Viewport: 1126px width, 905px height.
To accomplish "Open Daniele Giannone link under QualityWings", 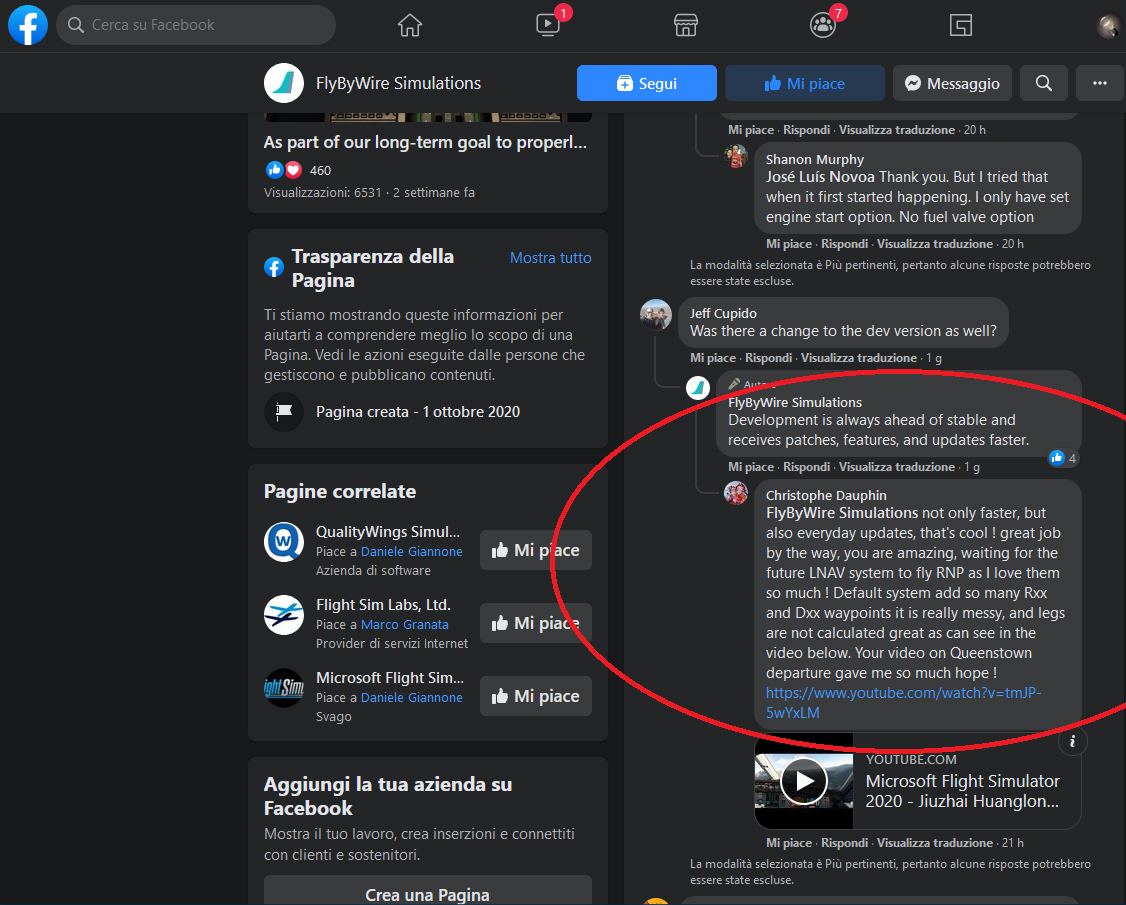I will [x=411, y=552].
